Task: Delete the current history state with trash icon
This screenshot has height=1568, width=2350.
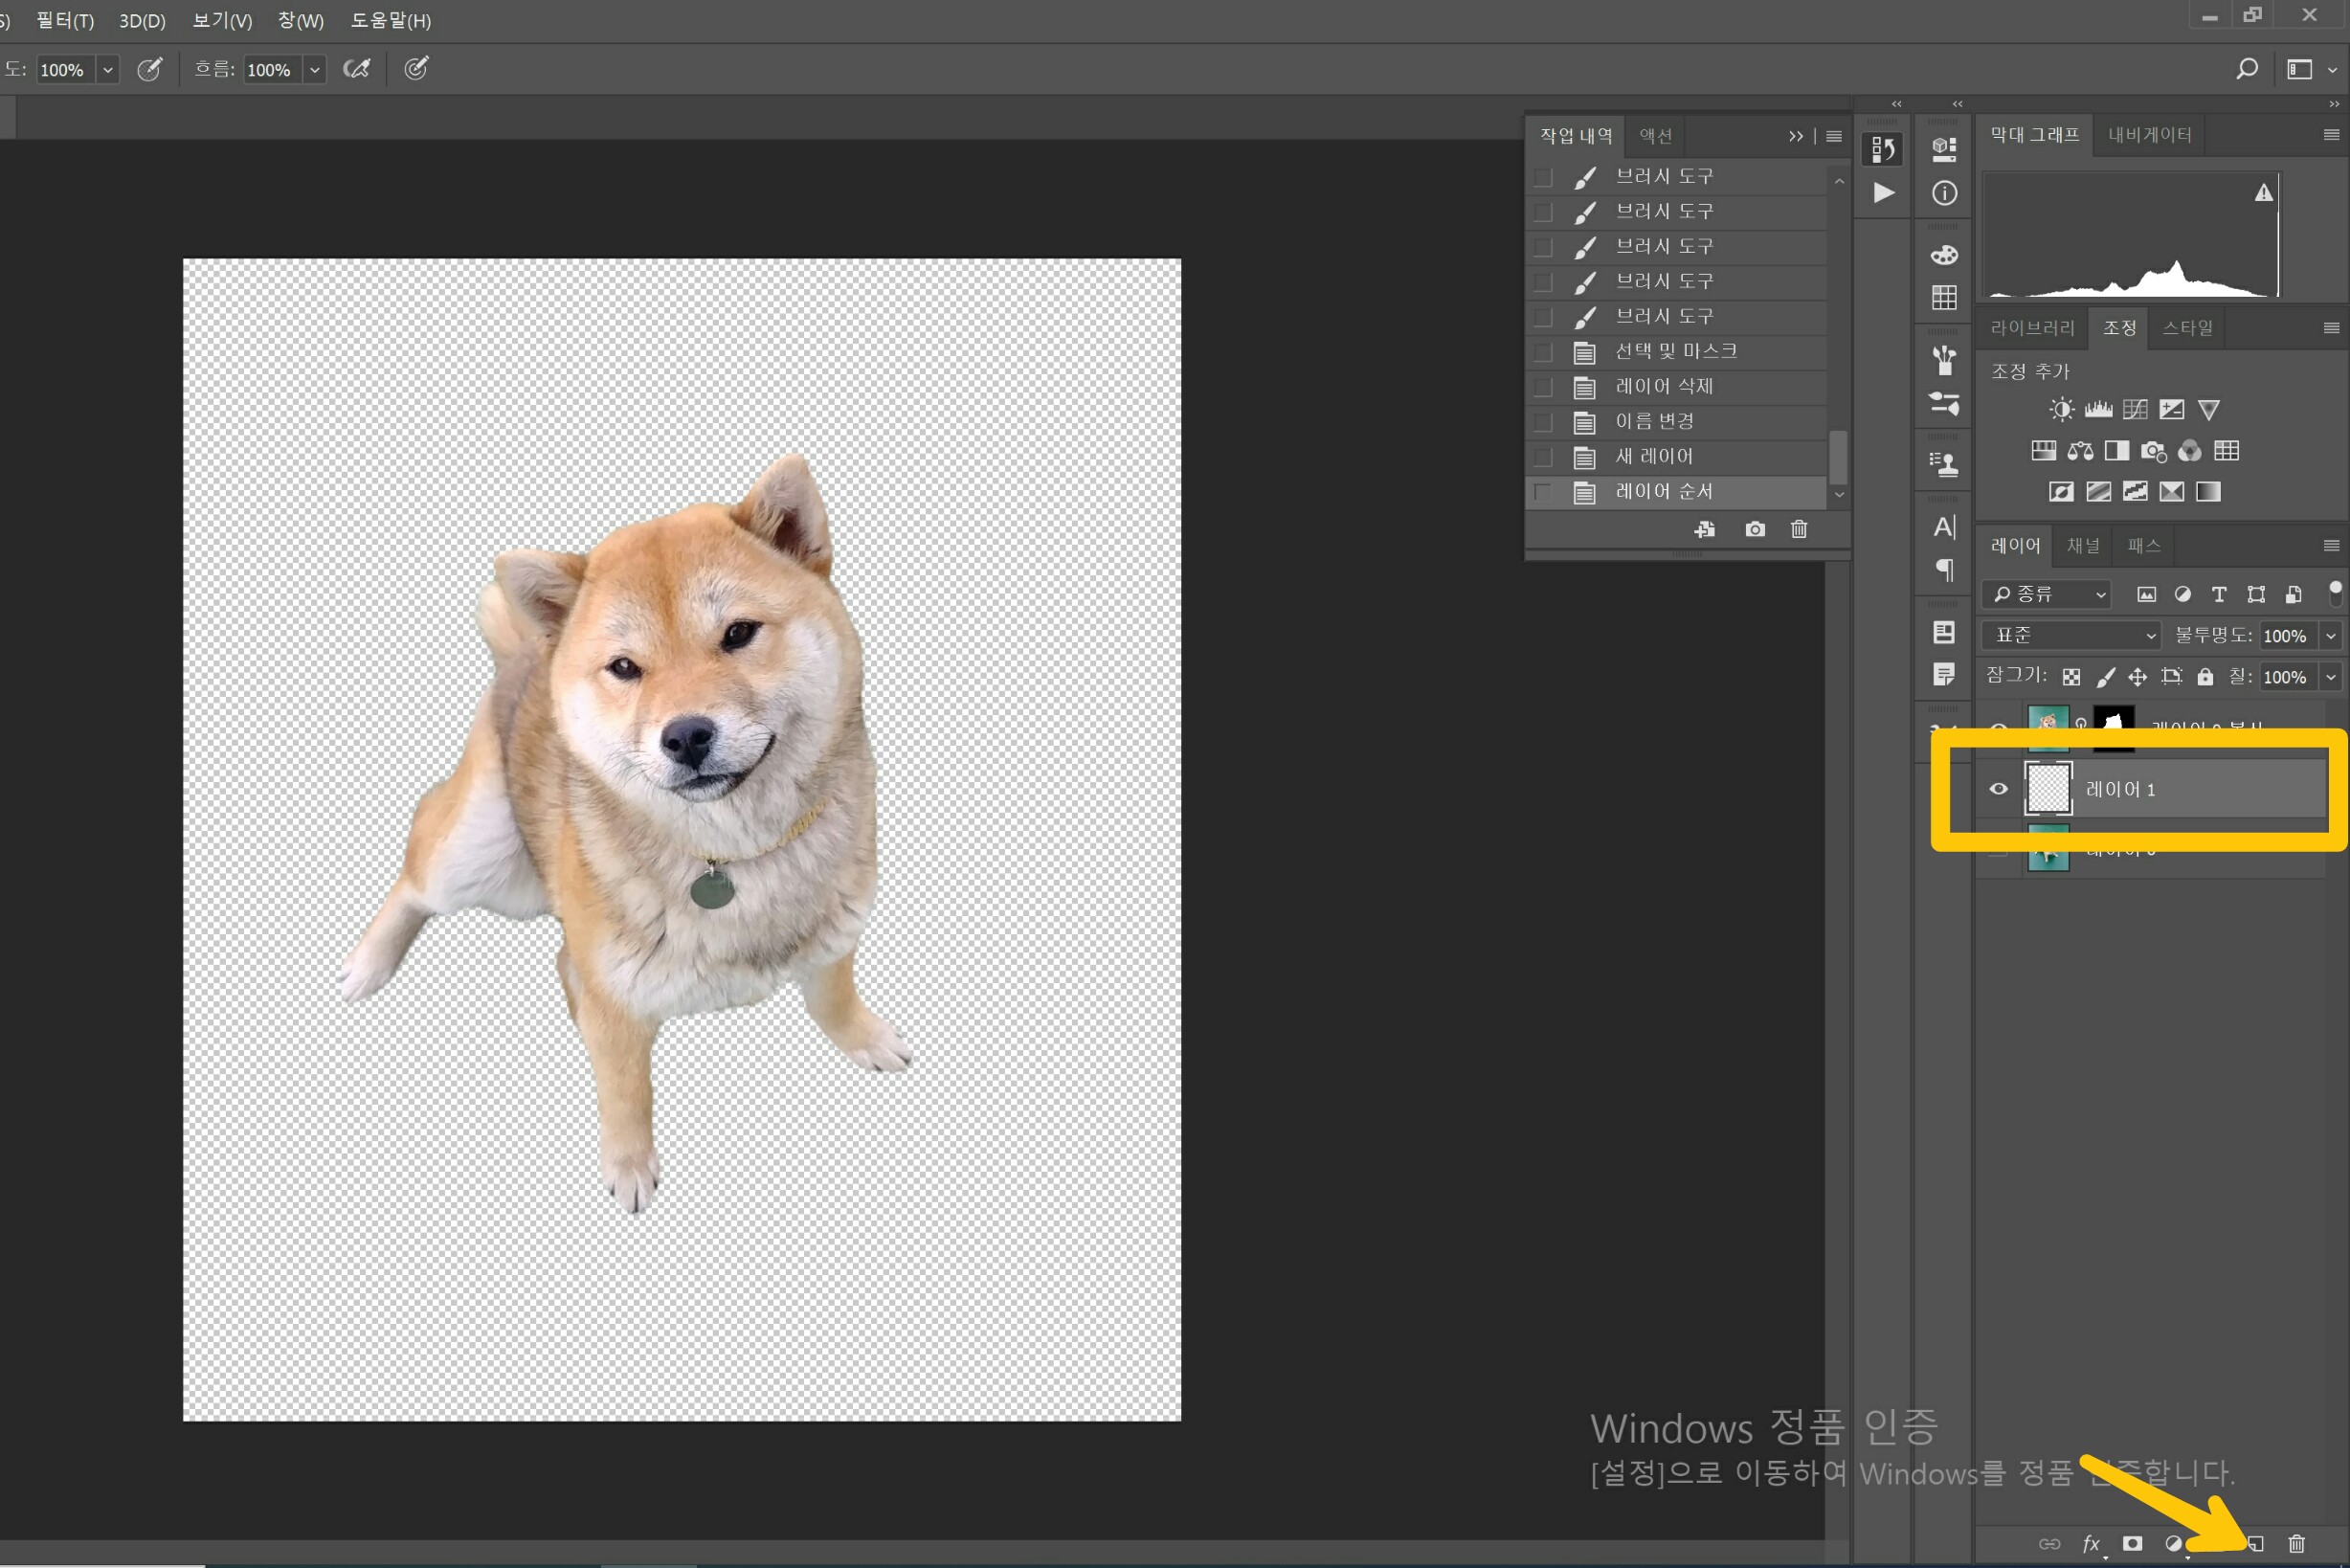Action: point(1798,529)
